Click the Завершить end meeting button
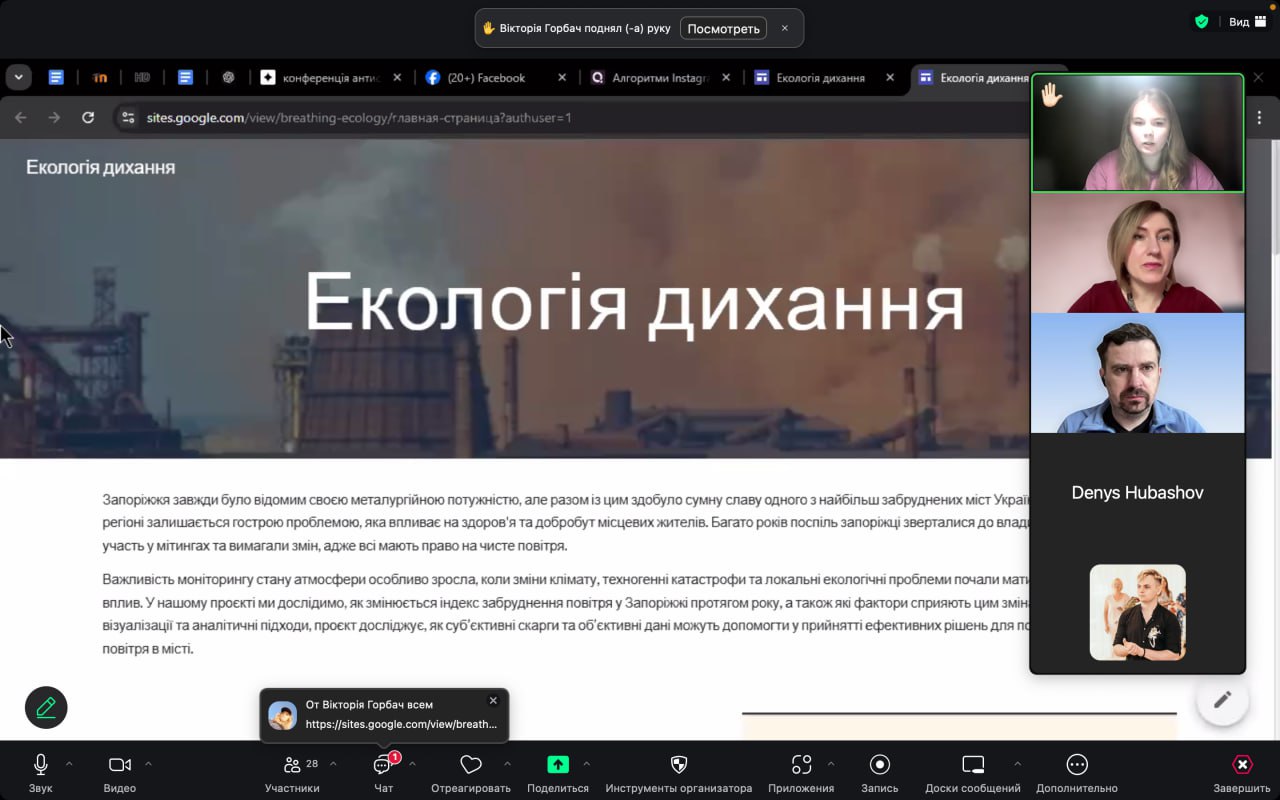1280x800 pixels. [1242, 765]
